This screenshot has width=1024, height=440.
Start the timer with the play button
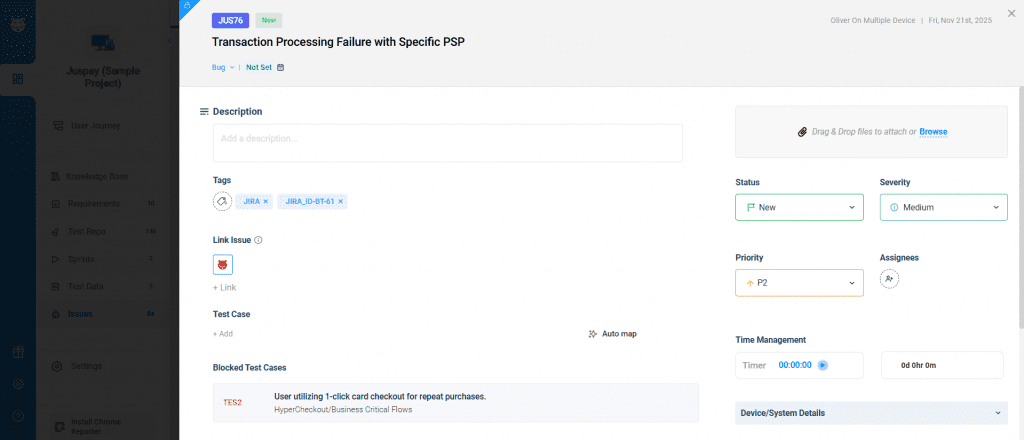822,365
